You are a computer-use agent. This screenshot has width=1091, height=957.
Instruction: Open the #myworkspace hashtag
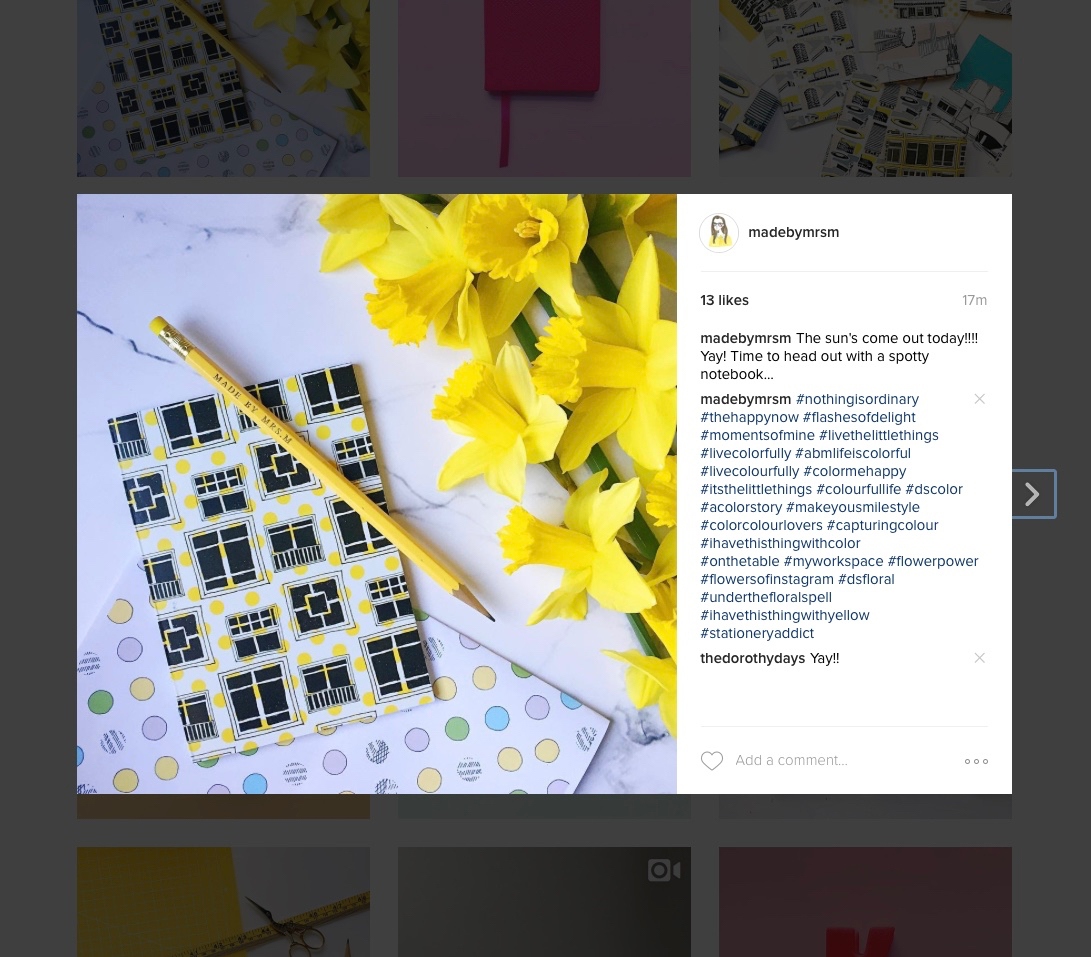(x=833, y=561)
